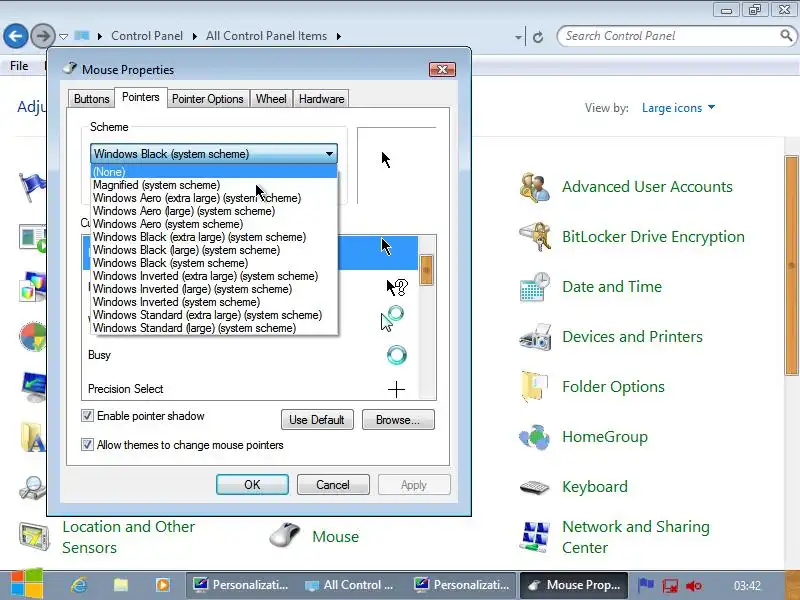Choose Windows Black (extra large) scheme
The width and height of the screenshot is (800, 600).
pyautogui.click(x=214, y=237)
